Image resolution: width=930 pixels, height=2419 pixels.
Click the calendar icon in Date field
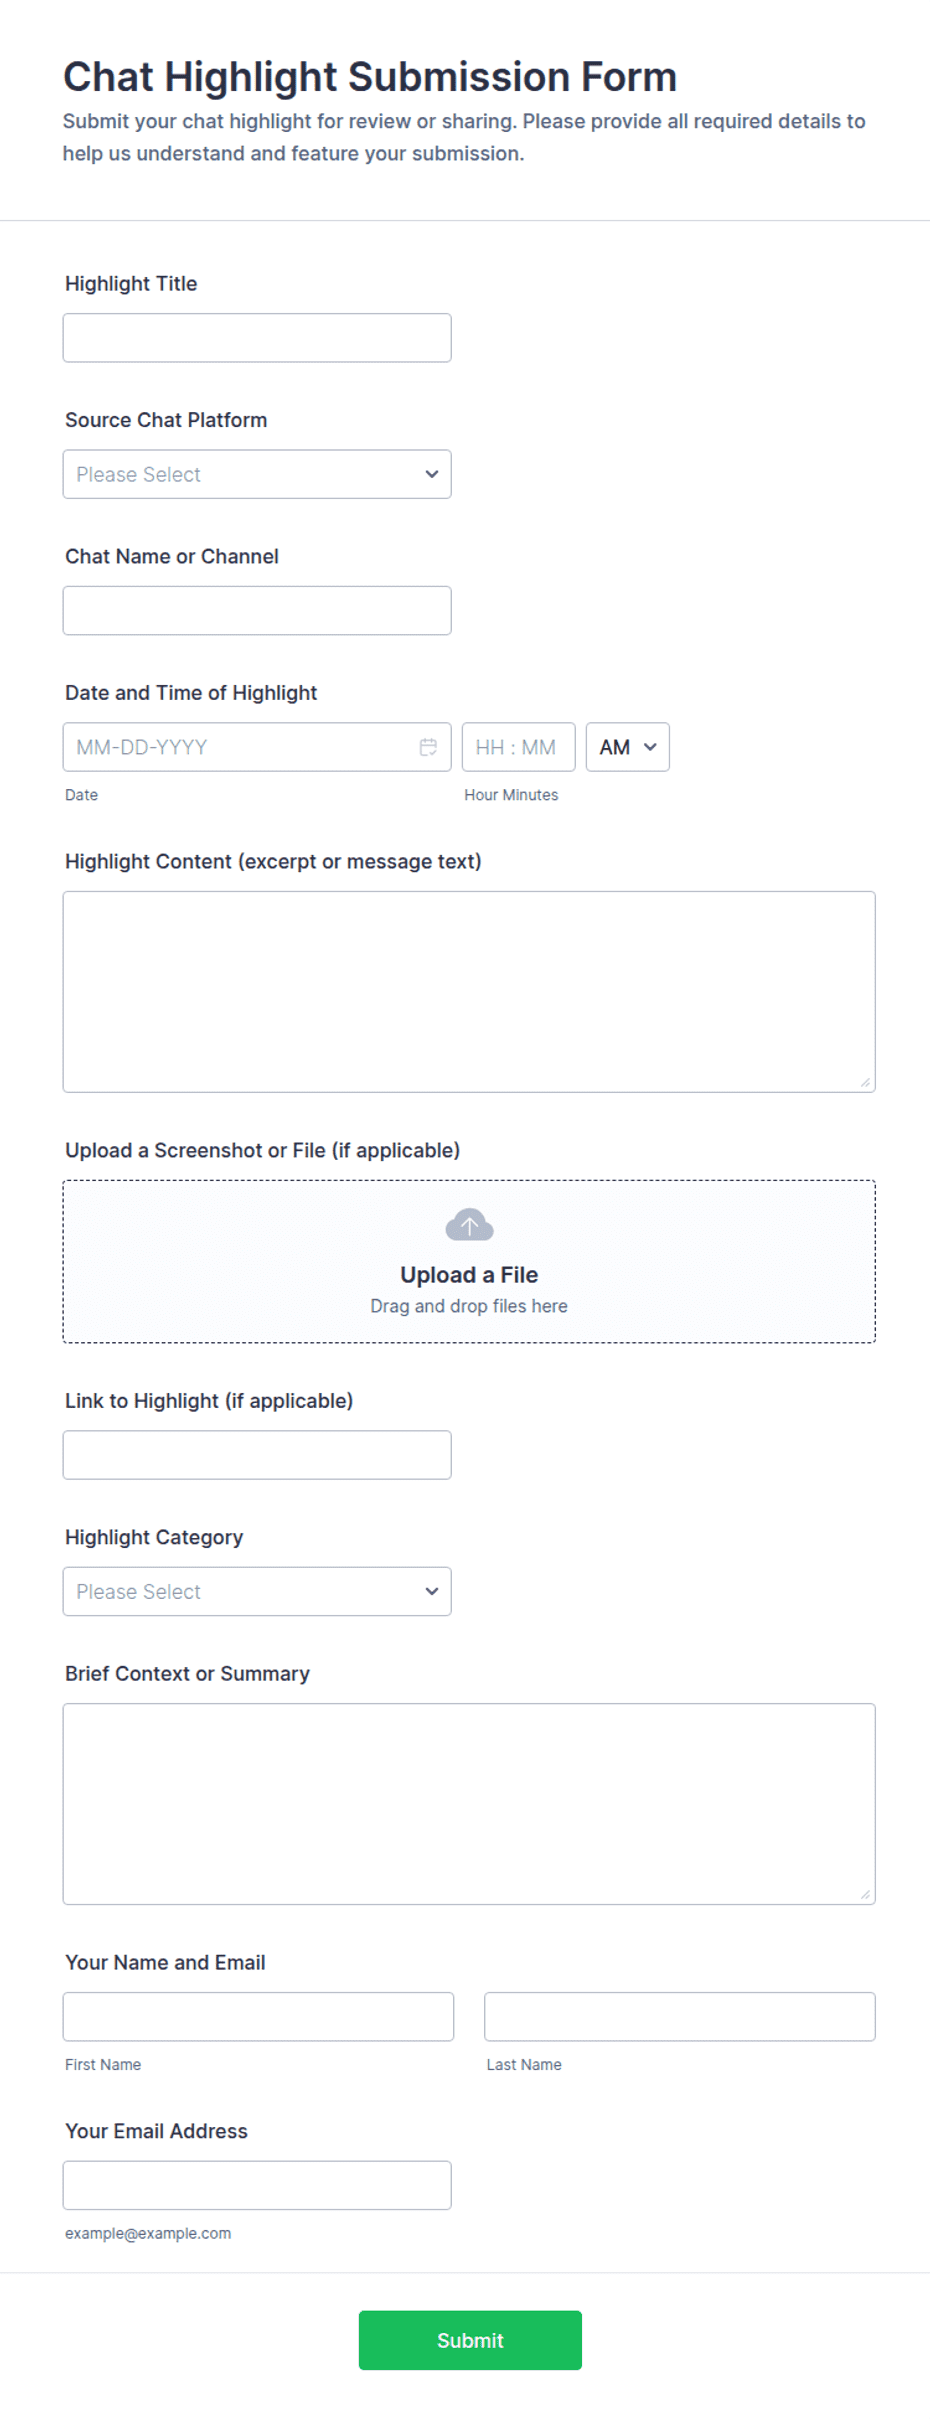pyautogui.click(x=428, y=747)
